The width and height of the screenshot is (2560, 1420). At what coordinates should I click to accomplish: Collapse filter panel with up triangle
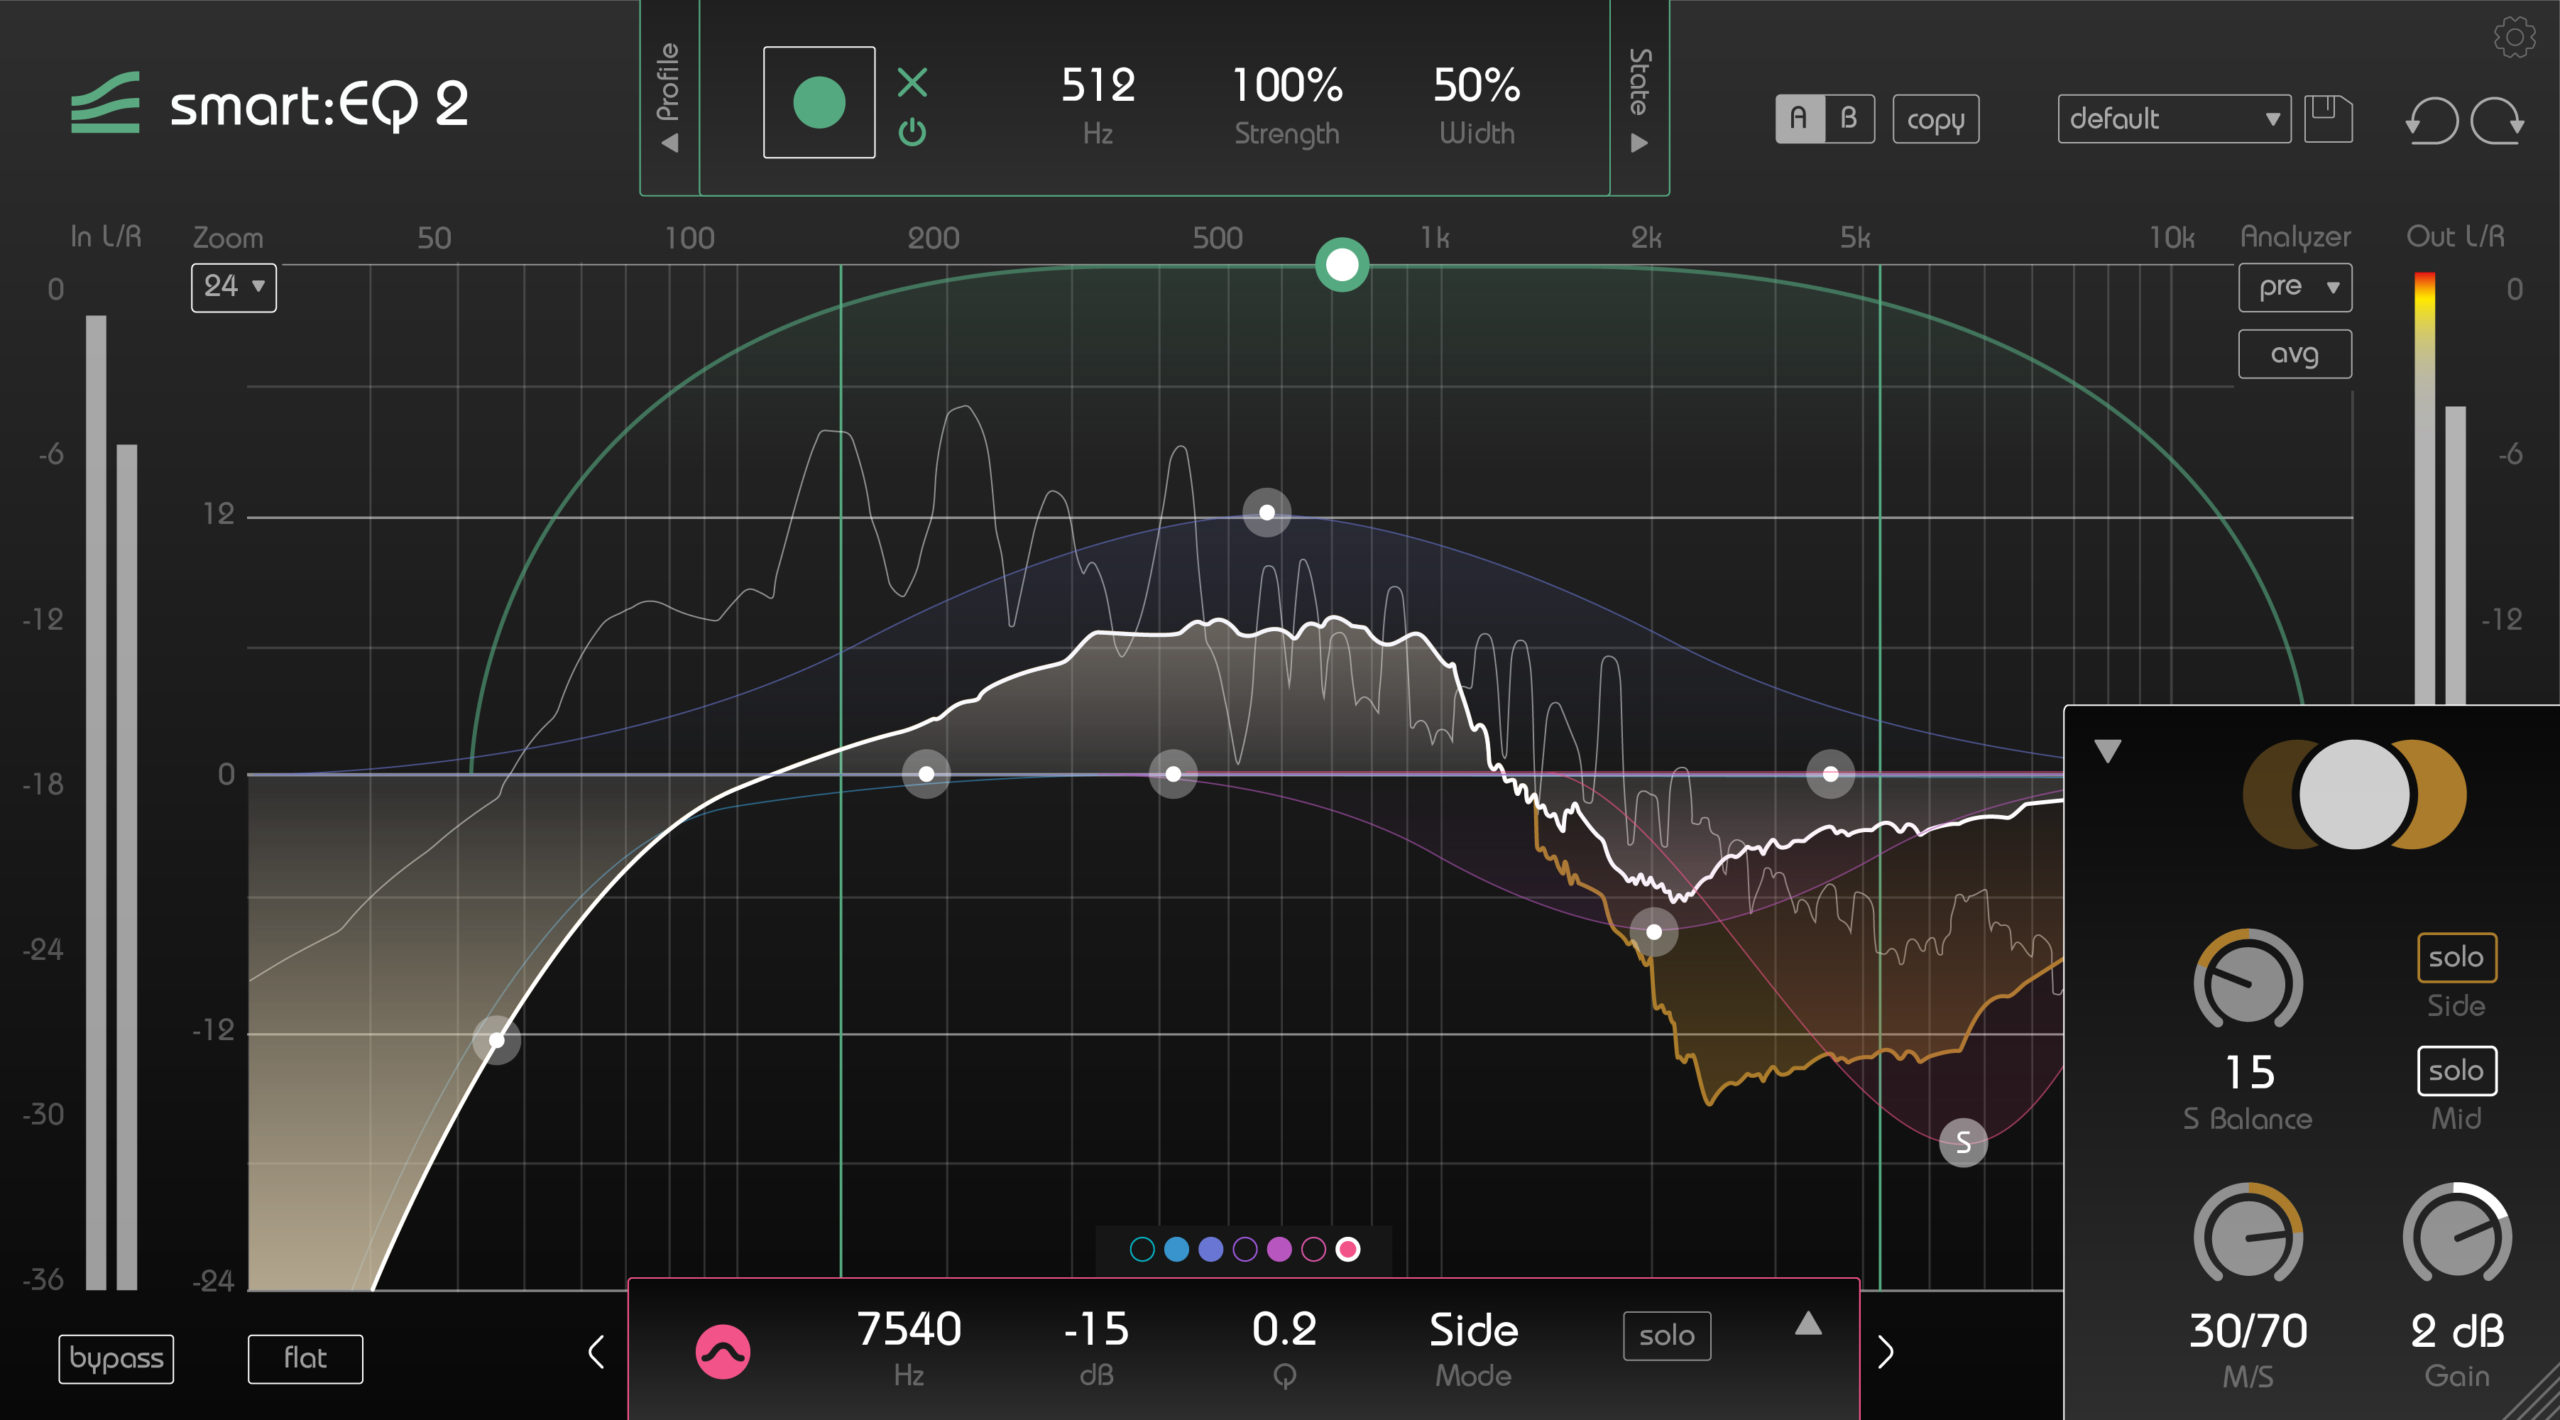click(1808, 1324)
